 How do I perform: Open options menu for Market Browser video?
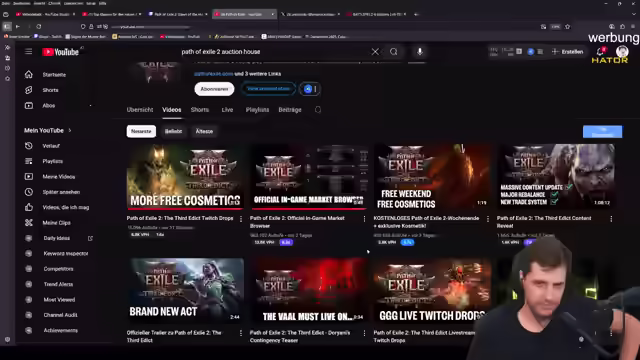pyautogui.click(x=364, y=219)
